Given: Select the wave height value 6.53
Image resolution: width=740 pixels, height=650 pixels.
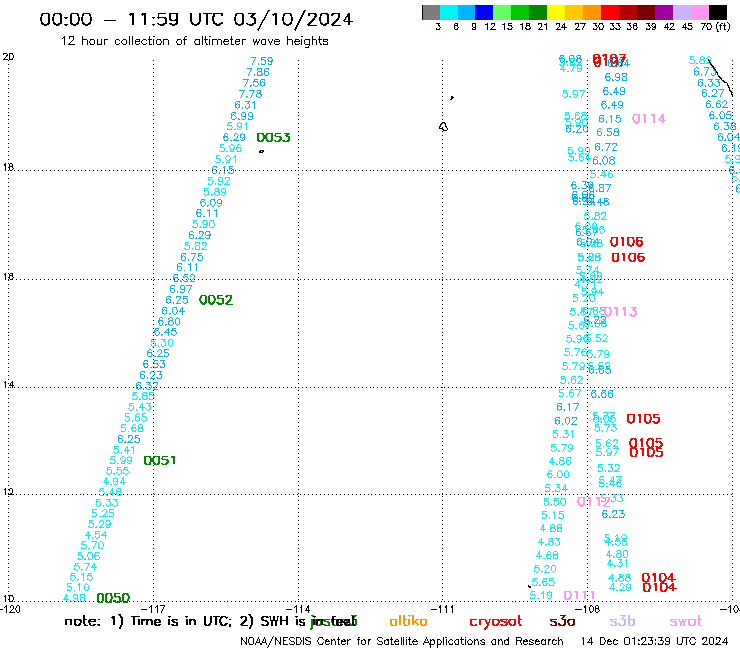Looking at the screenshot, I should coord(154,364).
